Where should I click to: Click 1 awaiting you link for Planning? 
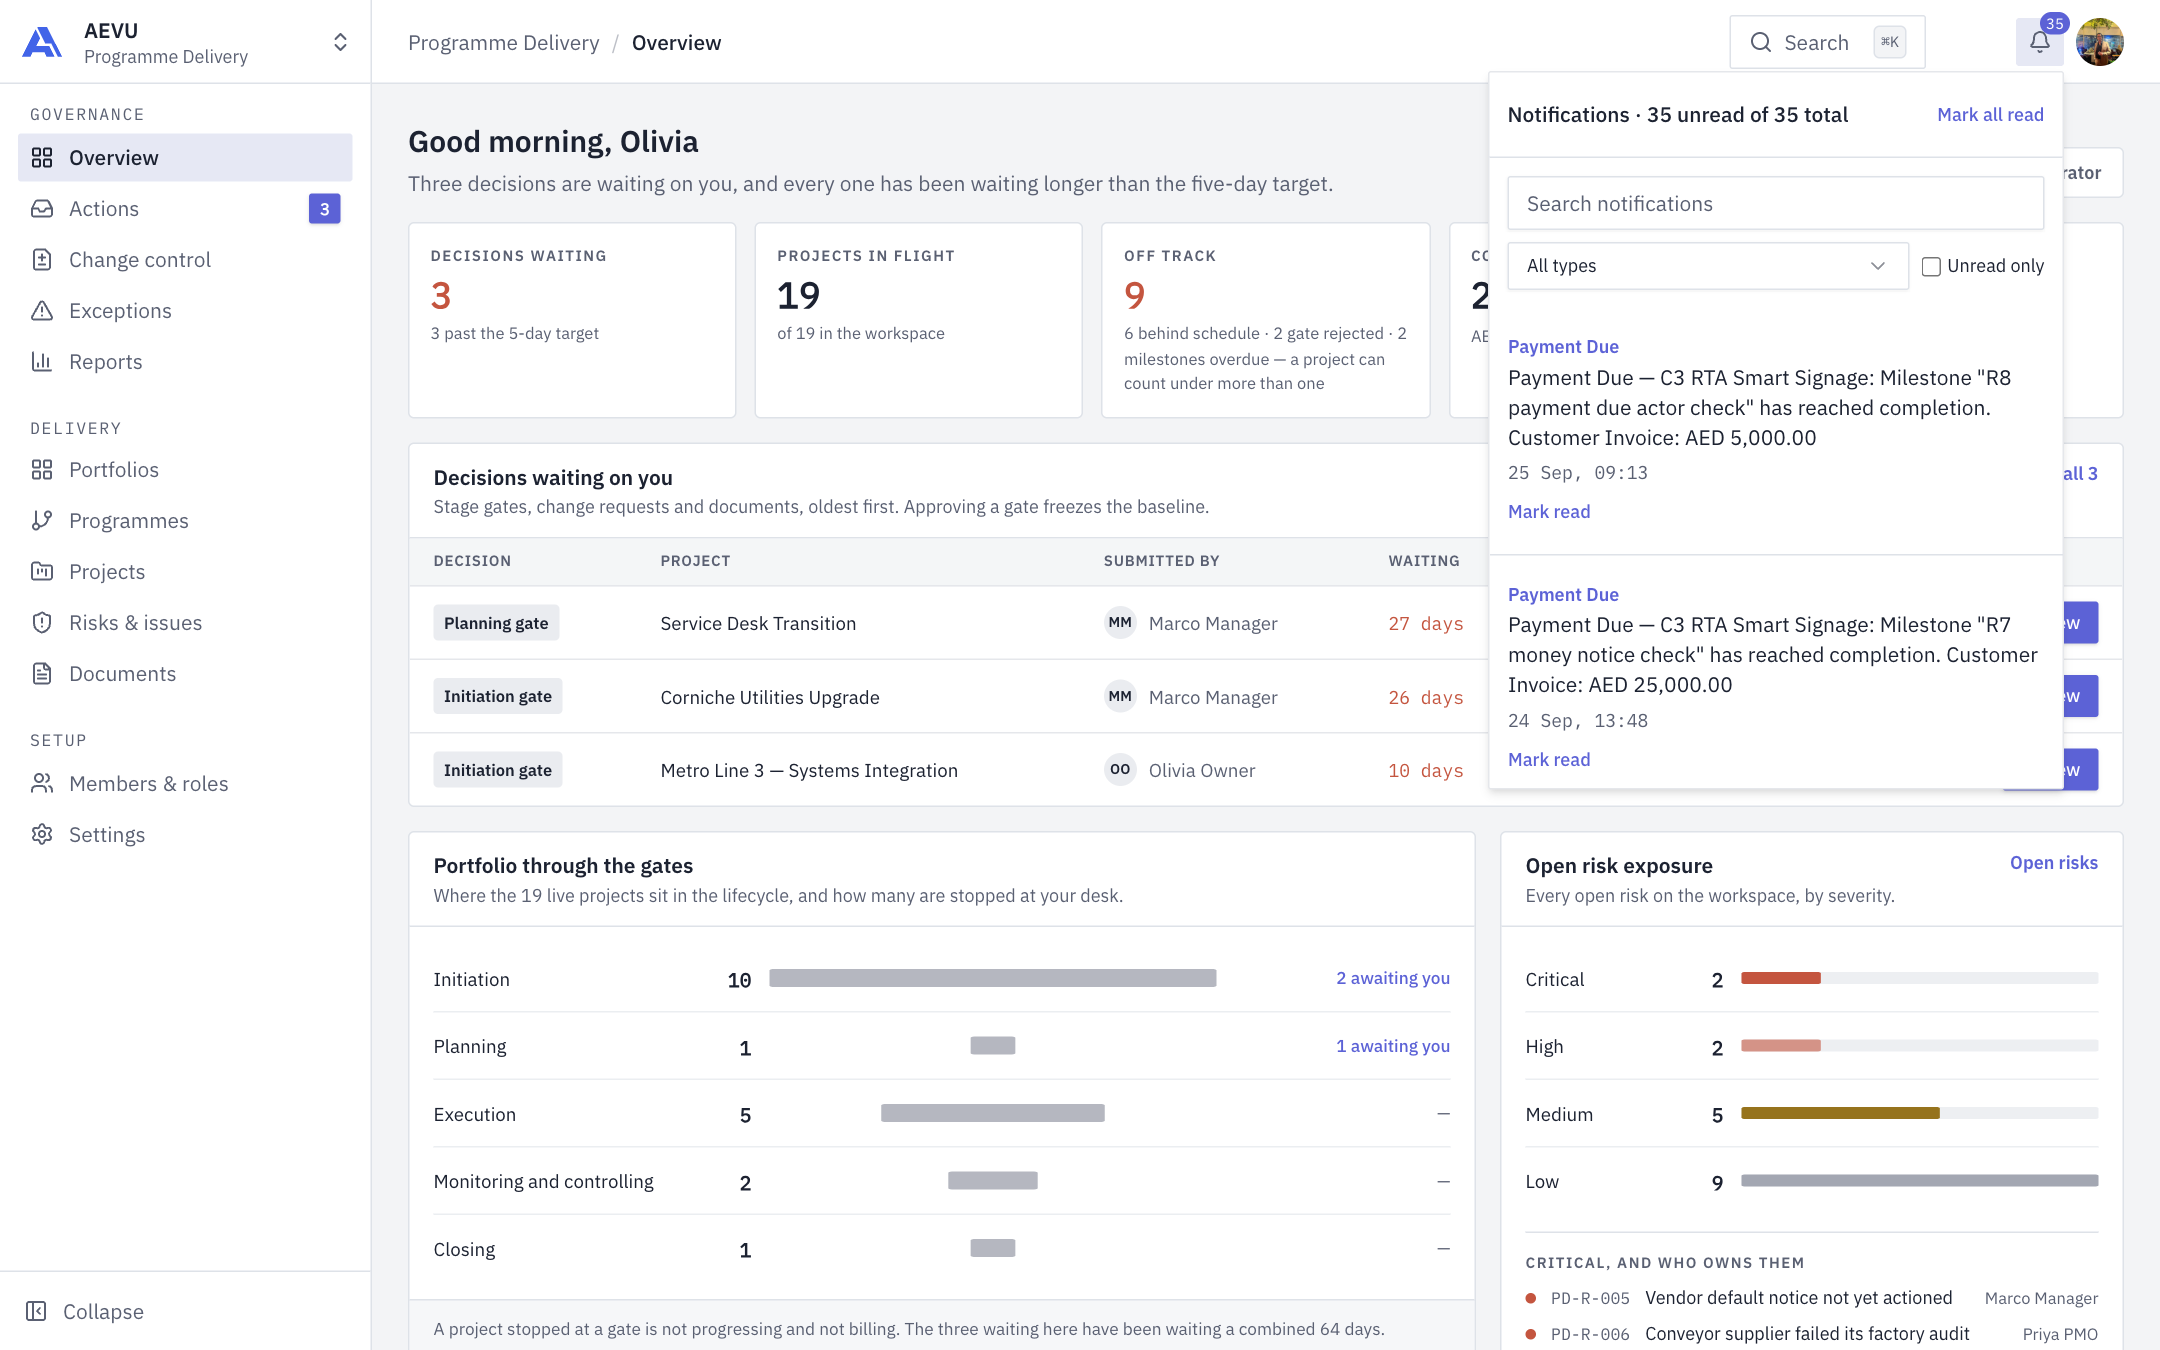click(1393, 1046)
